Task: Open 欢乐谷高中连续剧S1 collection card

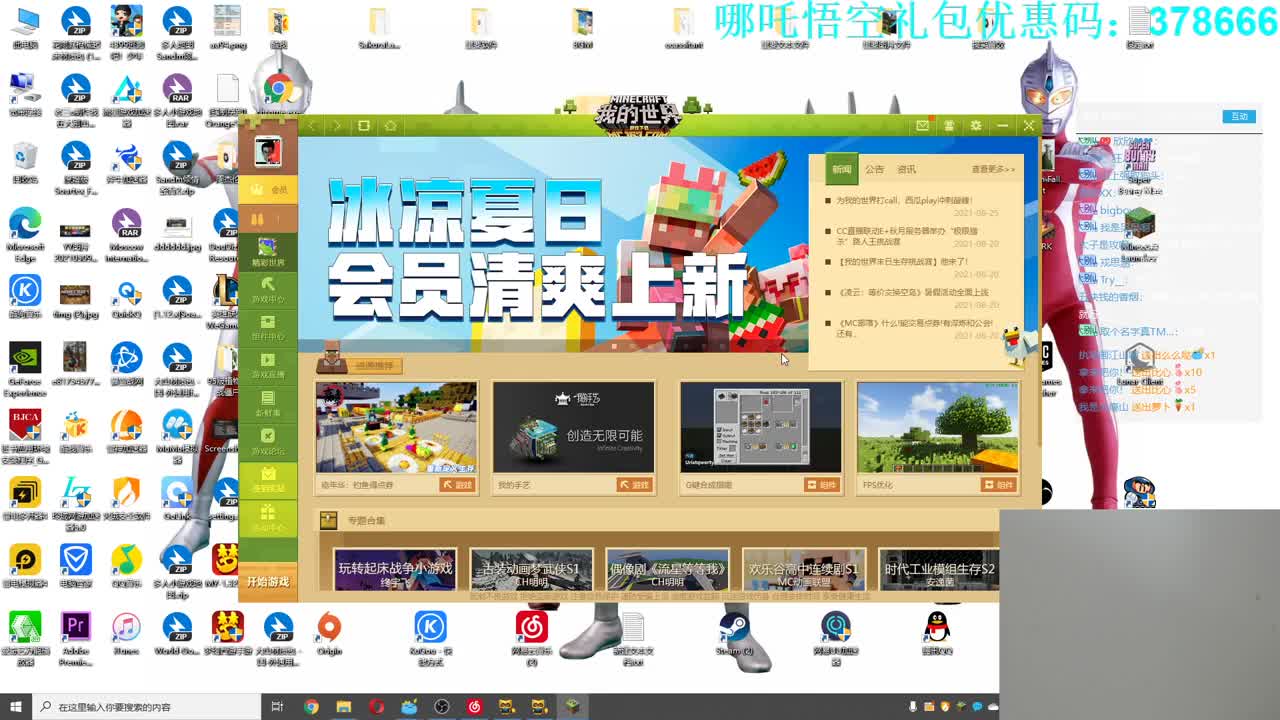Action: pyautogui.click(x=804, y=569)
